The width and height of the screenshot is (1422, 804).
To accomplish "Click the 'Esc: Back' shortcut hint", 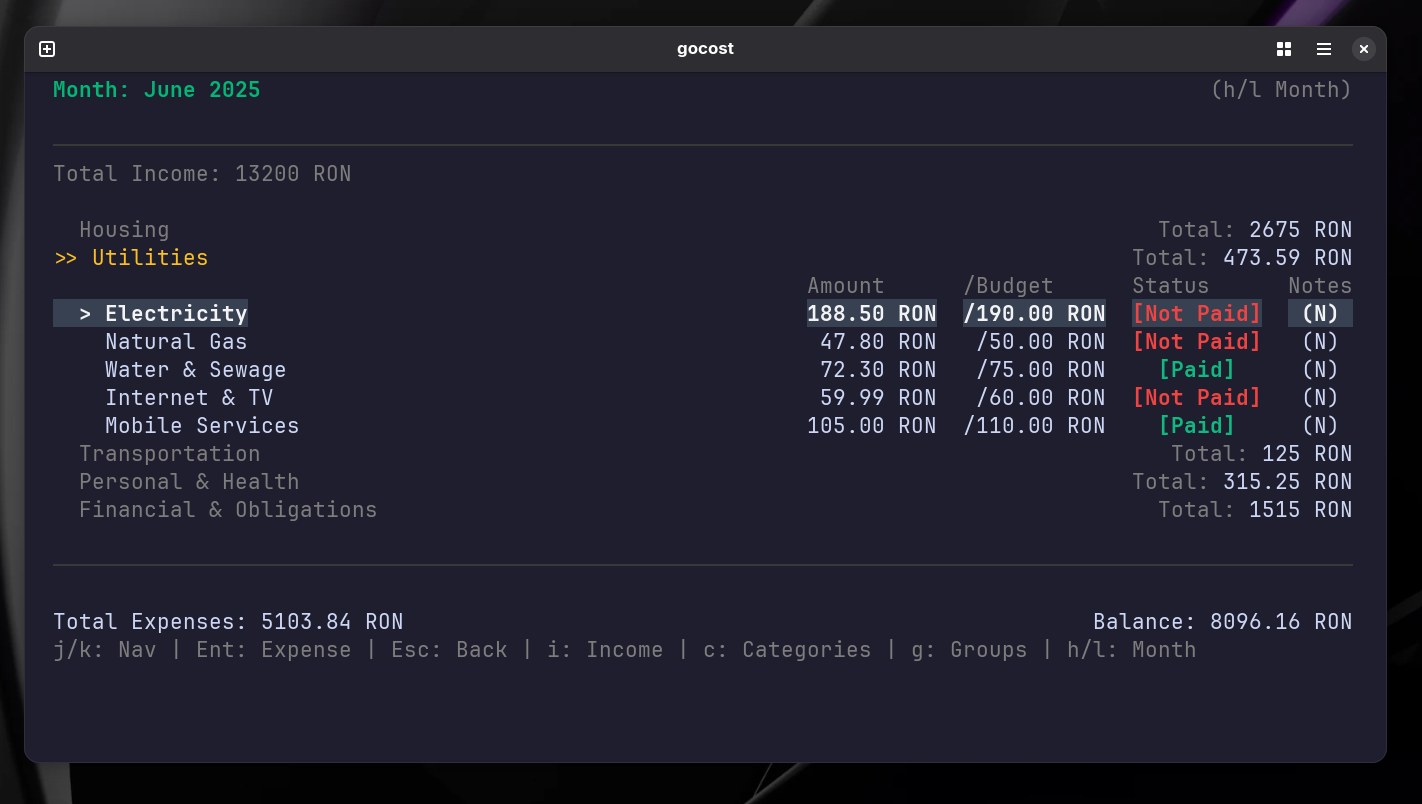I will click(x=449, y=650).
